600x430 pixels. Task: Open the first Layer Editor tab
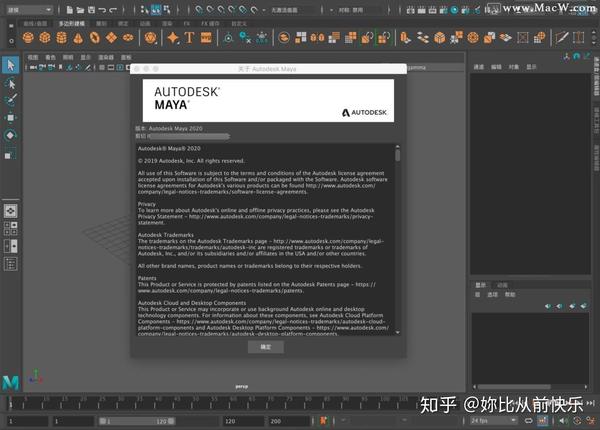[481, 285]
